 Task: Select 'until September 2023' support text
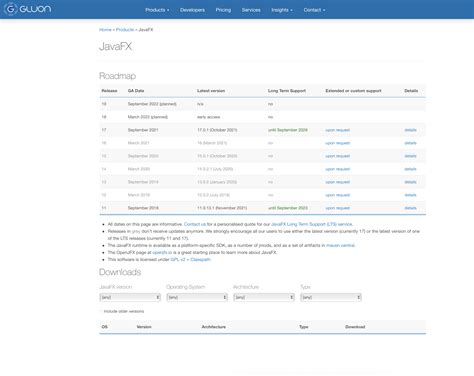click(x=288, y=208)
